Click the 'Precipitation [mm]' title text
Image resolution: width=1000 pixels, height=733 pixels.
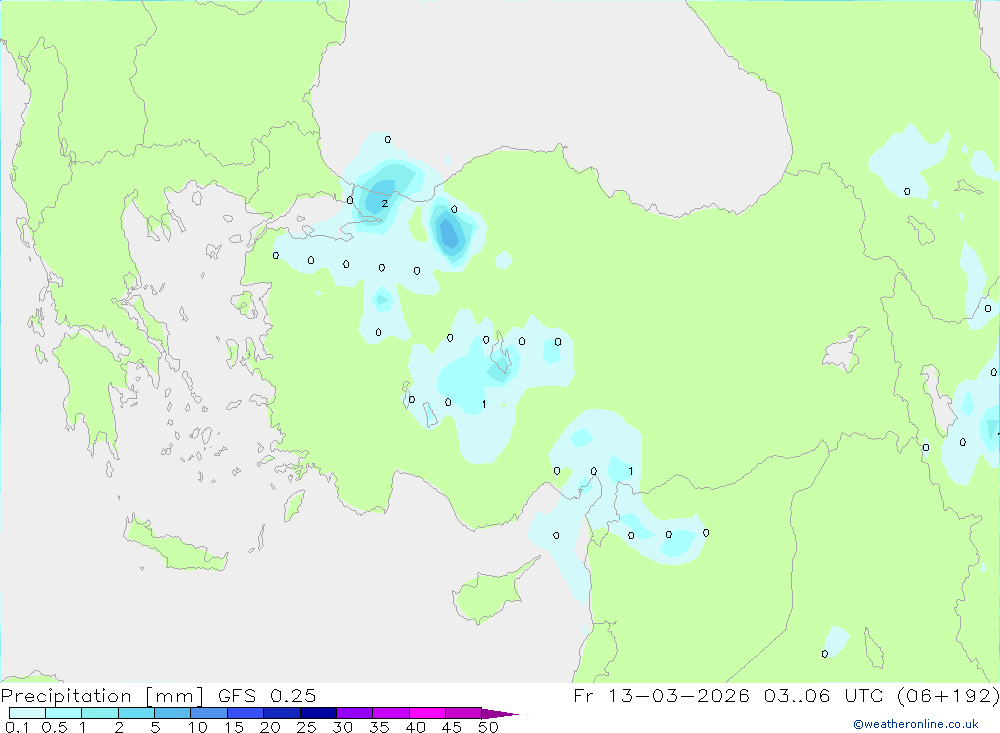(102, 696)
